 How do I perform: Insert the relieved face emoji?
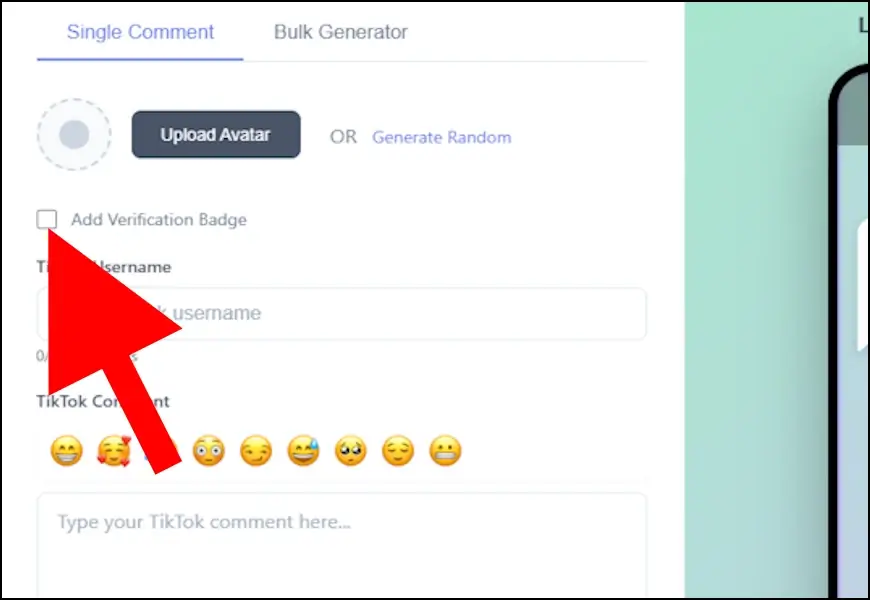click(398, 451)
